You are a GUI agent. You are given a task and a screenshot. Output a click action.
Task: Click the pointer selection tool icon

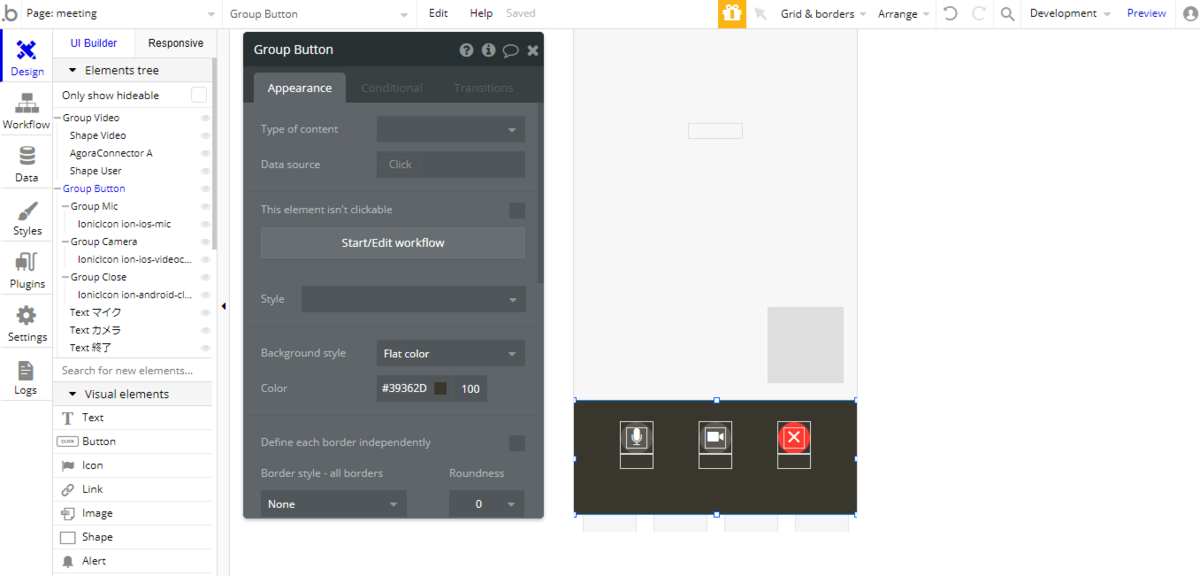[760, 14]
